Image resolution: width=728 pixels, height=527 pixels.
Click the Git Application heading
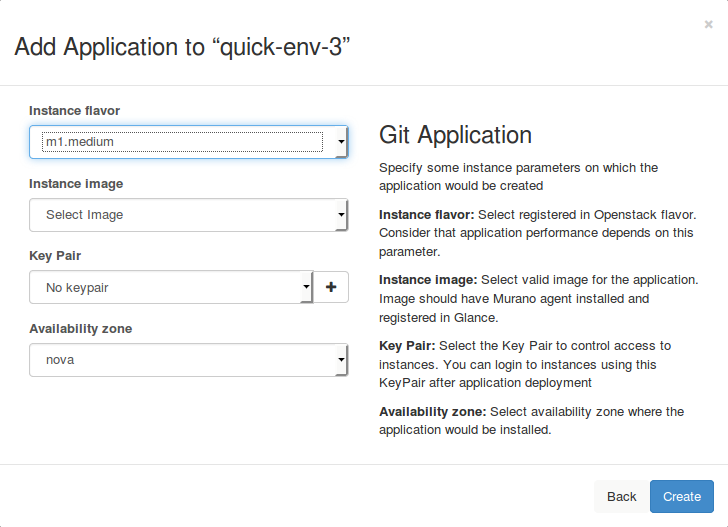(x=455, y=135)
